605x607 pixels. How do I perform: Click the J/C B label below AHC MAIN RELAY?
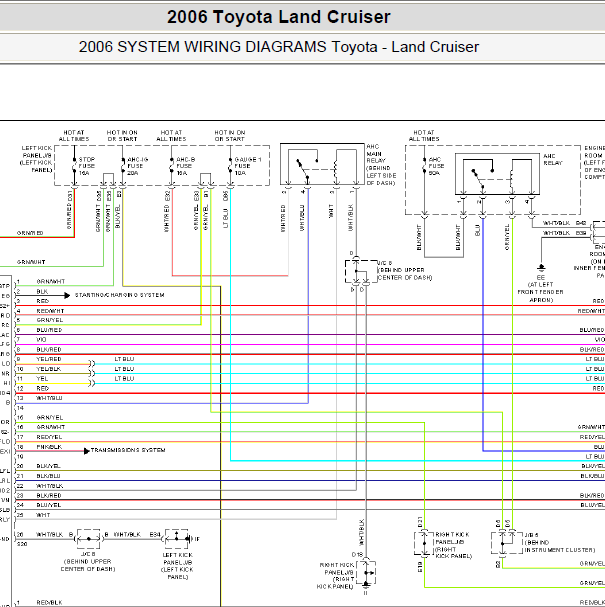click(x=404, y=270)
